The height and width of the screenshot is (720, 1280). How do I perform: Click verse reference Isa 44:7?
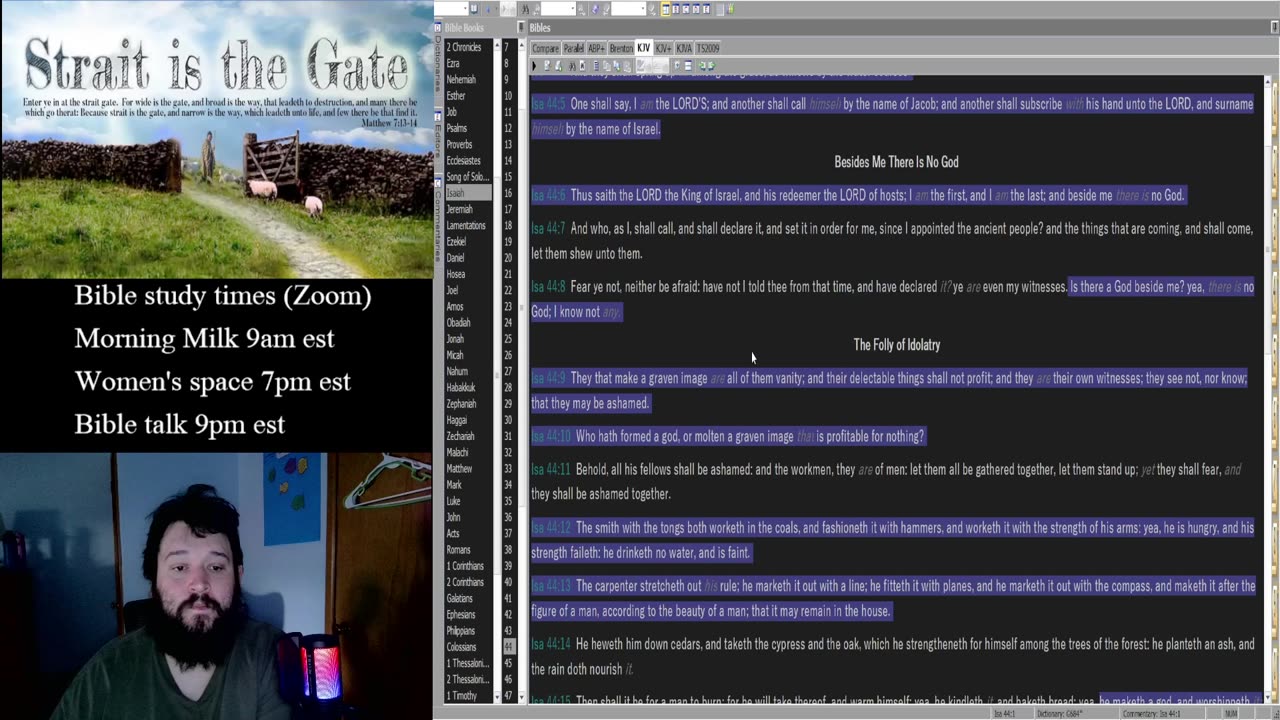(x=548, y=229)
